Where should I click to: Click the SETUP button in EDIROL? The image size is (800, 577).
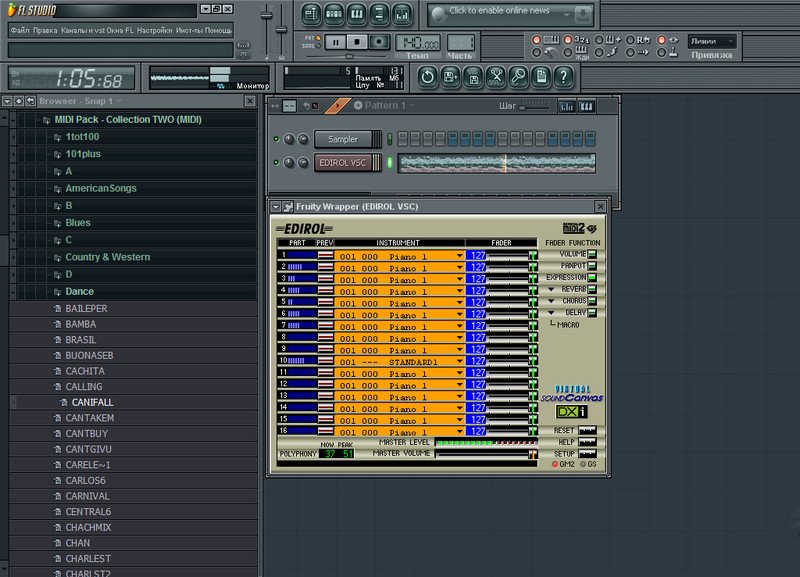[x=587, y=452]
